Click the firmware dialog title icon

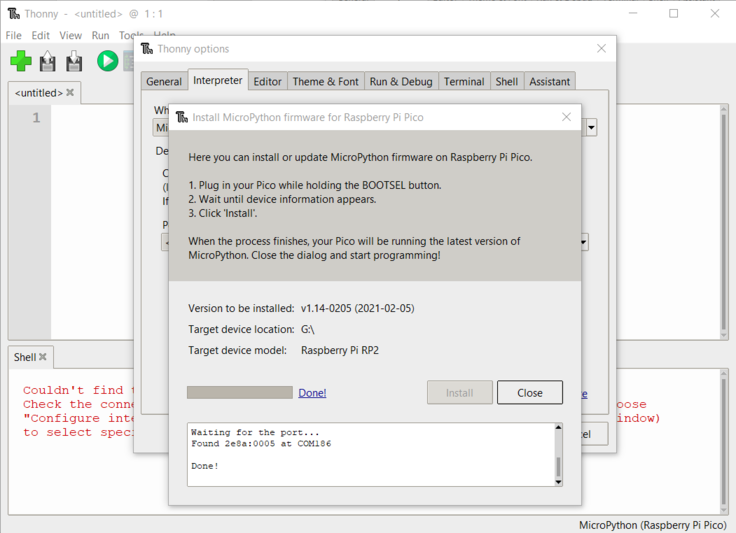tap(182, 117)
